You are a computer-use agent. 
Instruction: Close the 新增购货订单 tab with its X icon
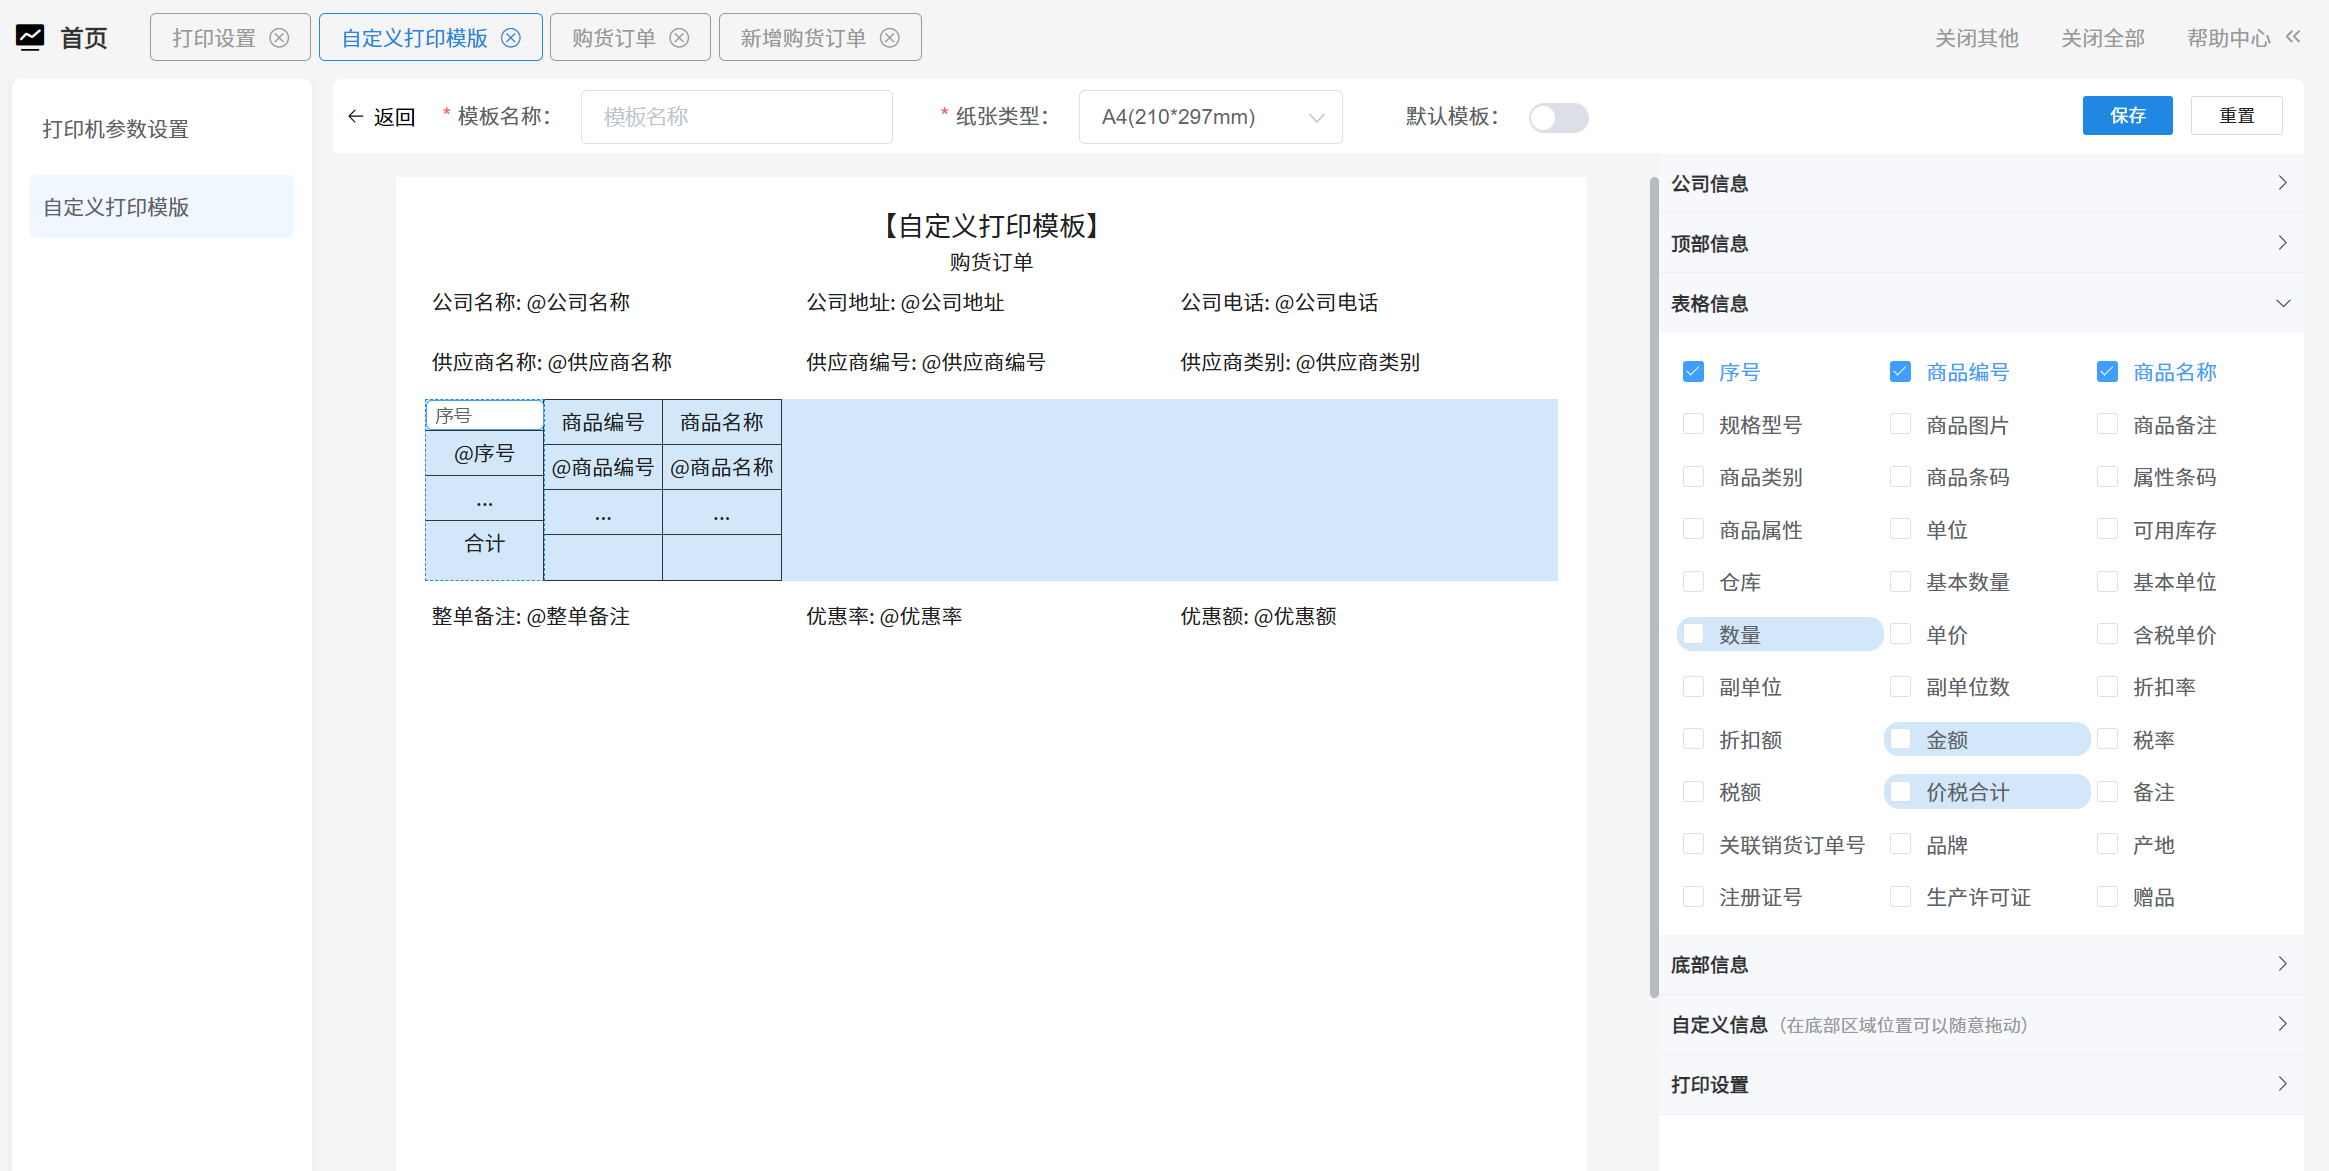pyautogui.click(x=890, y=38)
